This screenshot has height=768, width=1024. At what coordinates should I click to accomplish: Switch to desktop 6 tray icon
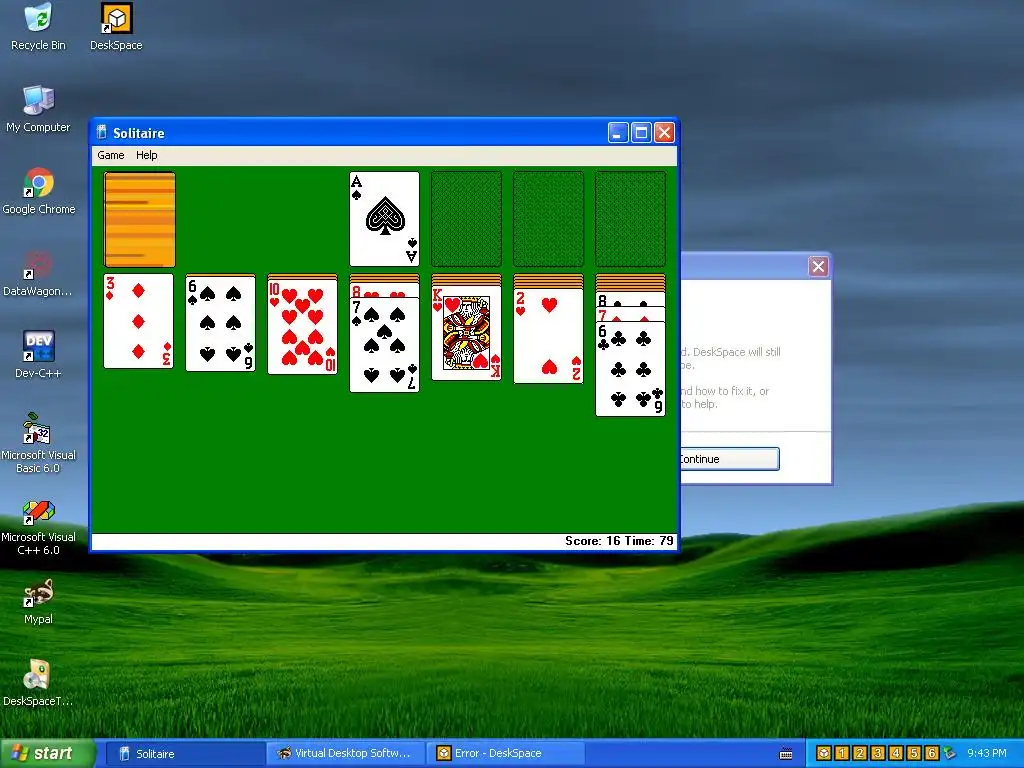[932, 753]
